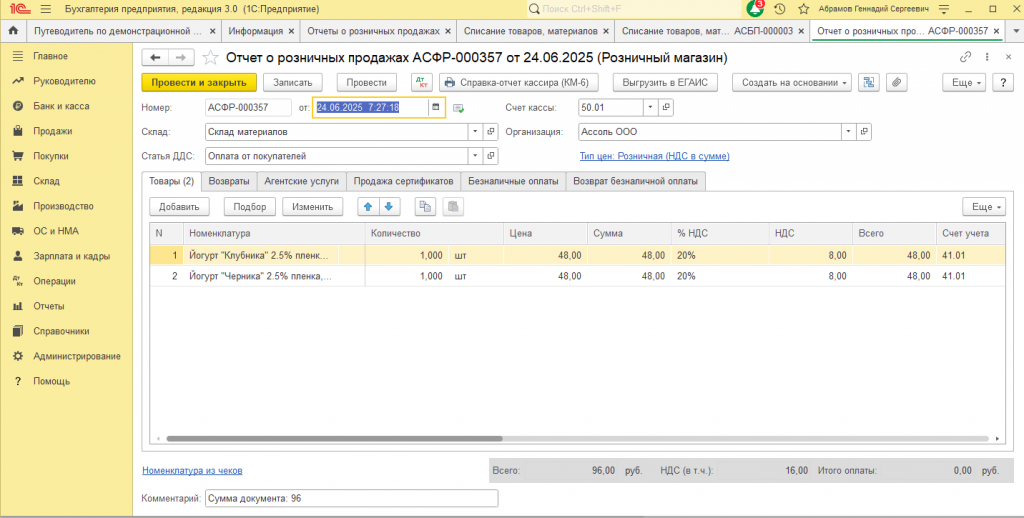Open Администрирование section
This screenshot has height=518, width=1024.
pyautogui.click(x=77, y=356)
